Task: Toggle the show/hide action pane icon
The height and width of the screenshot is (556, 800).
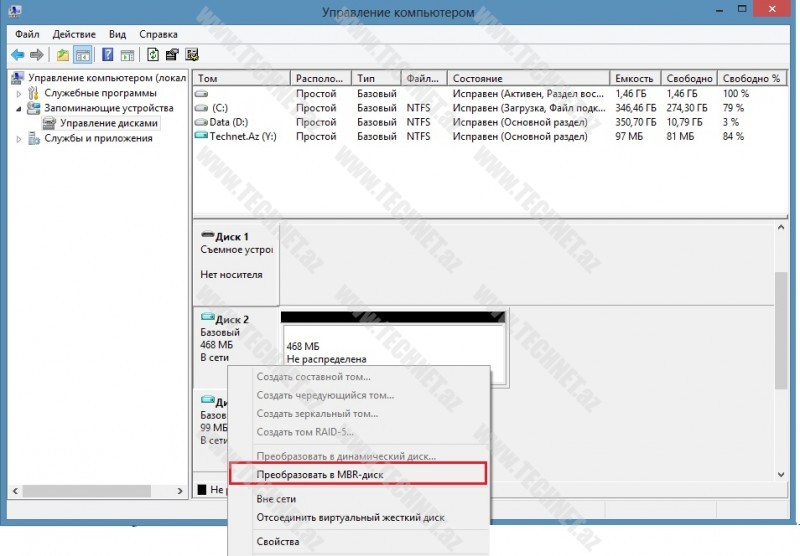Action: pyautogui.click(x=127, y=55)
